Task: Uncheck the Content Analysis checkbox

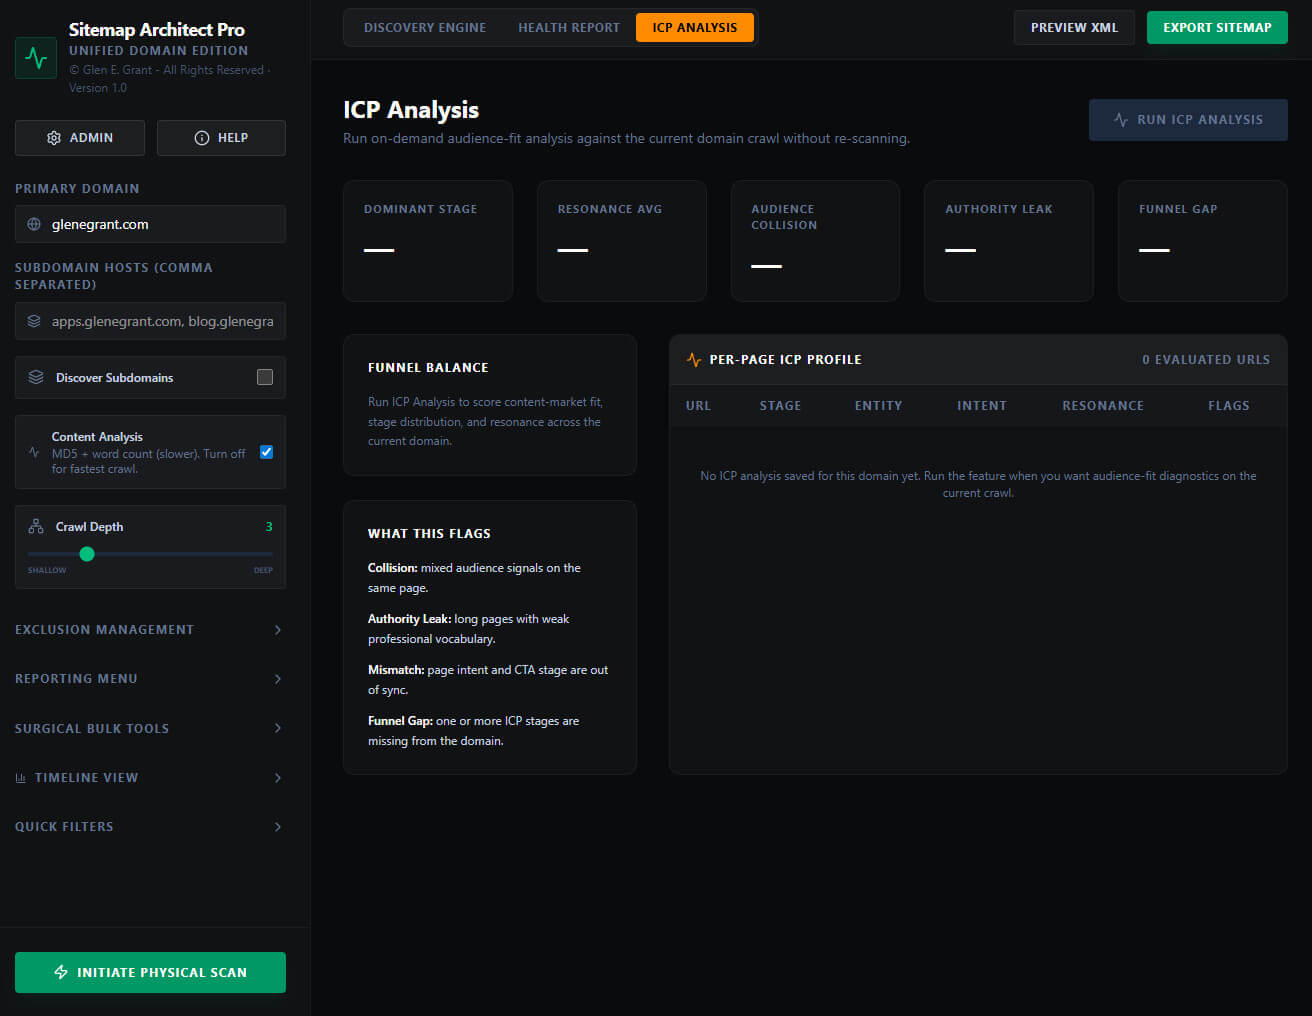Action: [x=267, y=452]
